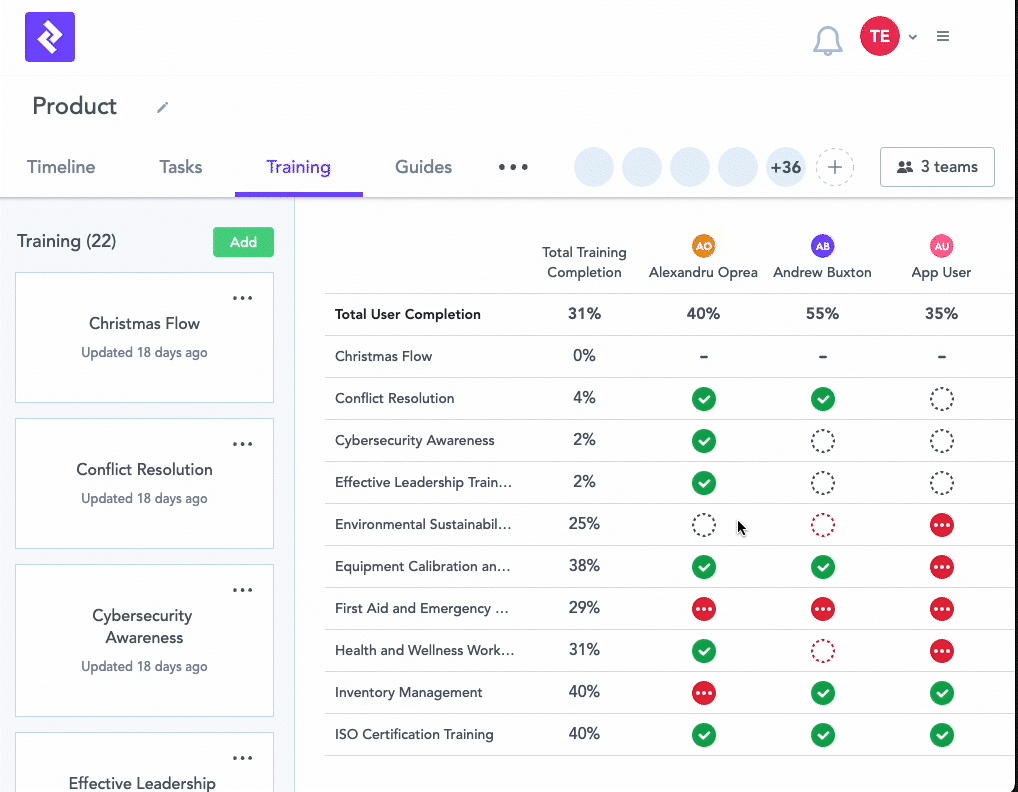Viewport: 1018px width, 792px height.
Task: Click the add member plus circle
Action: click(x=835, y=167)
